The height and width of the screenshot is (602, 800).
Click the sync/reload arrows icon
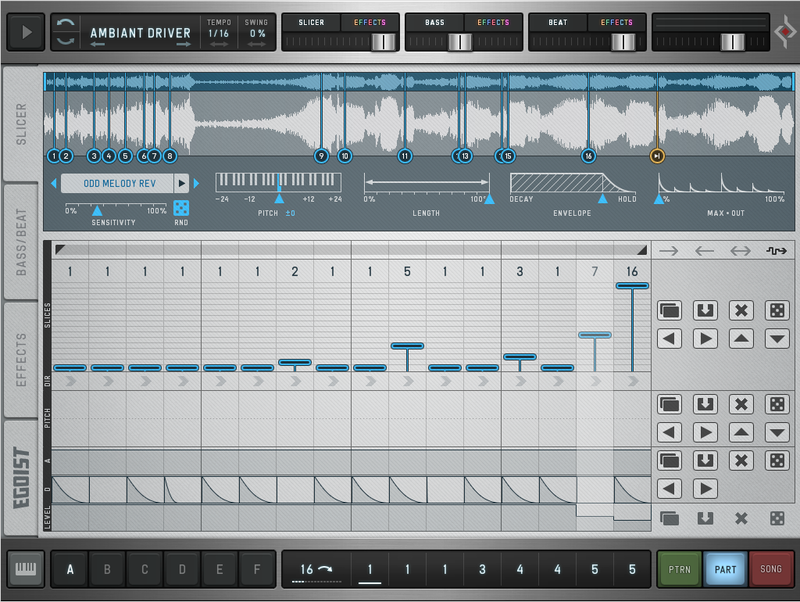click(65, 32)
